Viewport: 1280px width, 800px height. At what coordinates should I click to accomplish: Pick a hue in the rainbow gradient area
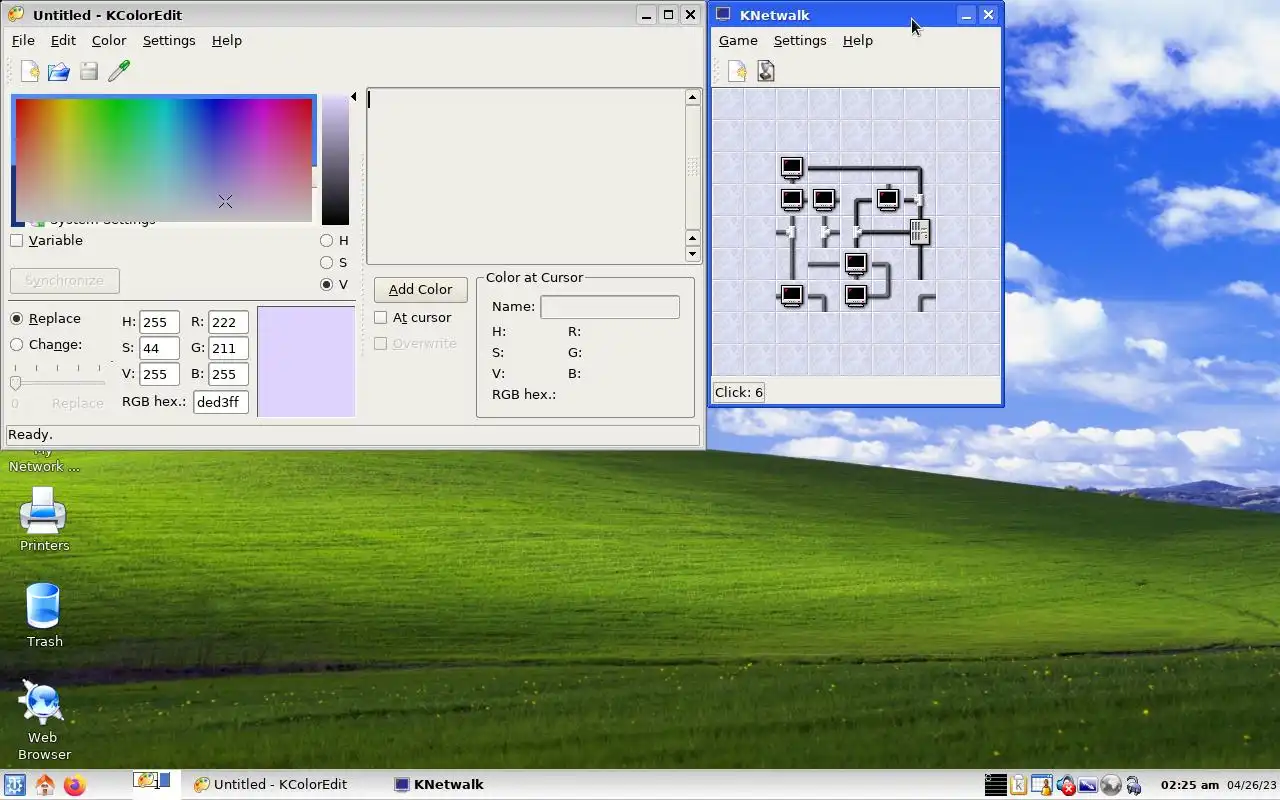click(164, 160)
